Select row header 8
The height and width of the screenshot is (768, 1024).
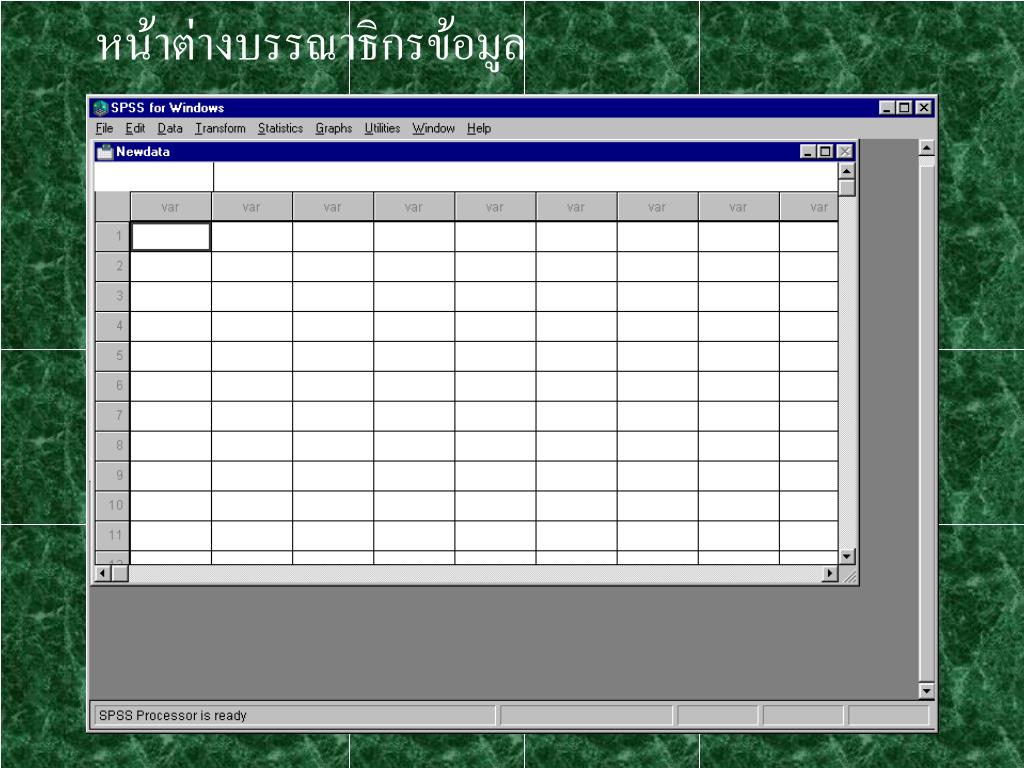click(112, 446)
